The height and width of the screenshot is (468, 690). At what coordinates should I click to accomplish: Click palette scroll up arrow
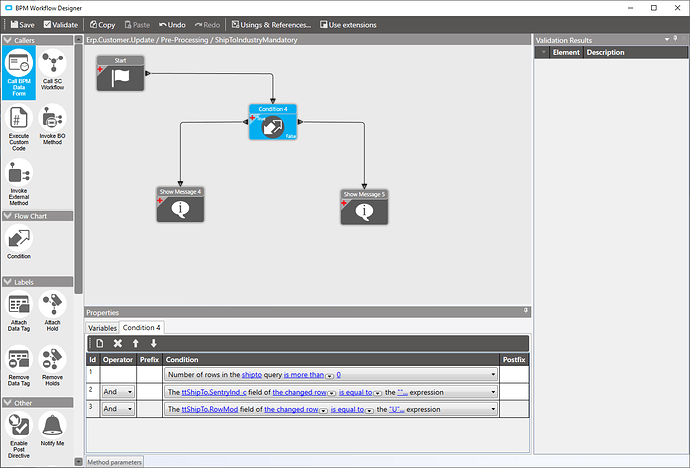coord(78,40)
